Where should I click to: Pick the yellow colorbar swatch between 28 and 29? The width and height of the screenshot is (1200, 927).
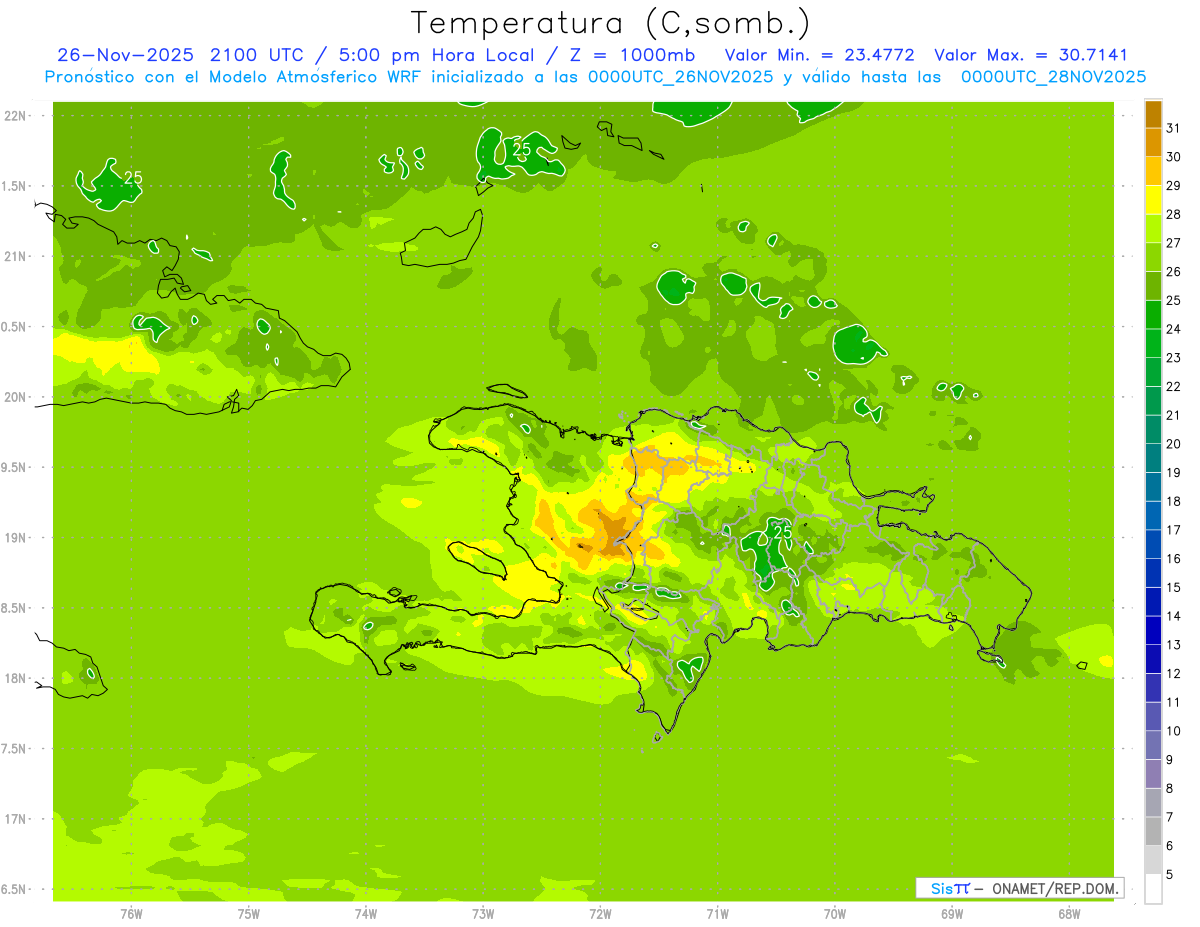pyautogui.click(x=1153, y=200)
